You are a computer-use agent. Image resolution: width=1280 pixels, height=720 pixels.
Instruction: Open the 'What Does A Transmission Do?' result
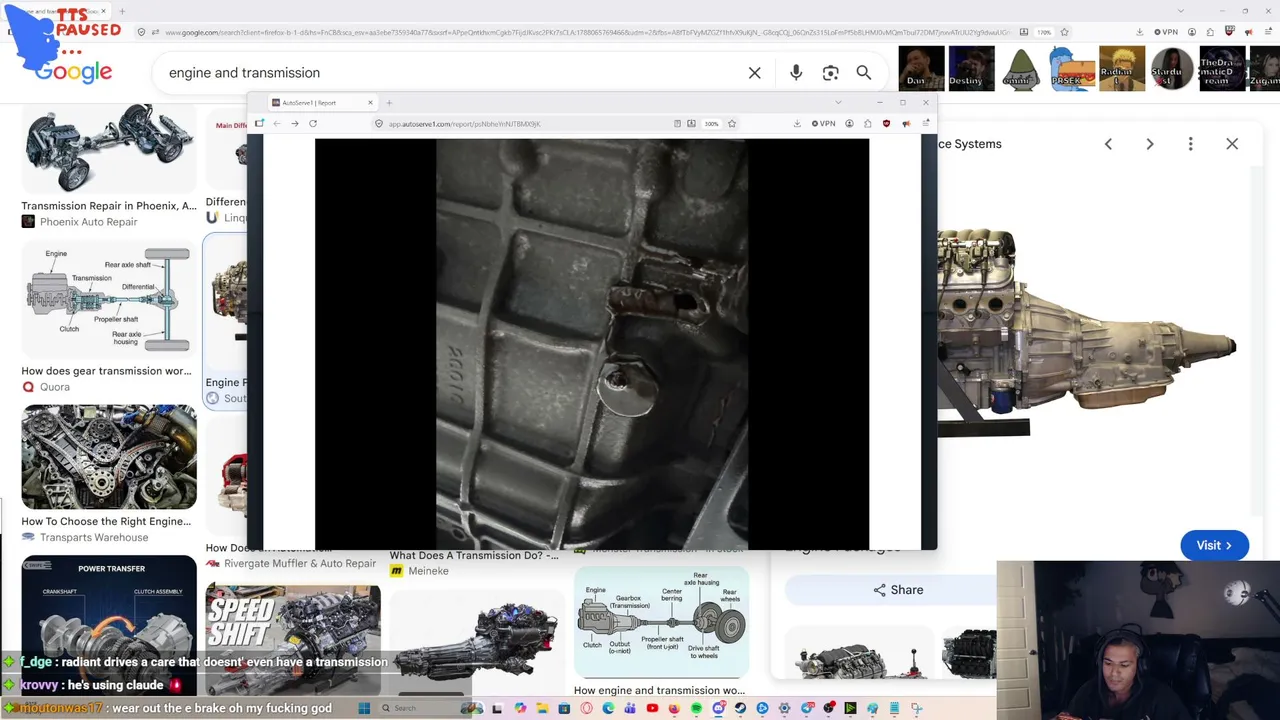(x=474, y=555)
